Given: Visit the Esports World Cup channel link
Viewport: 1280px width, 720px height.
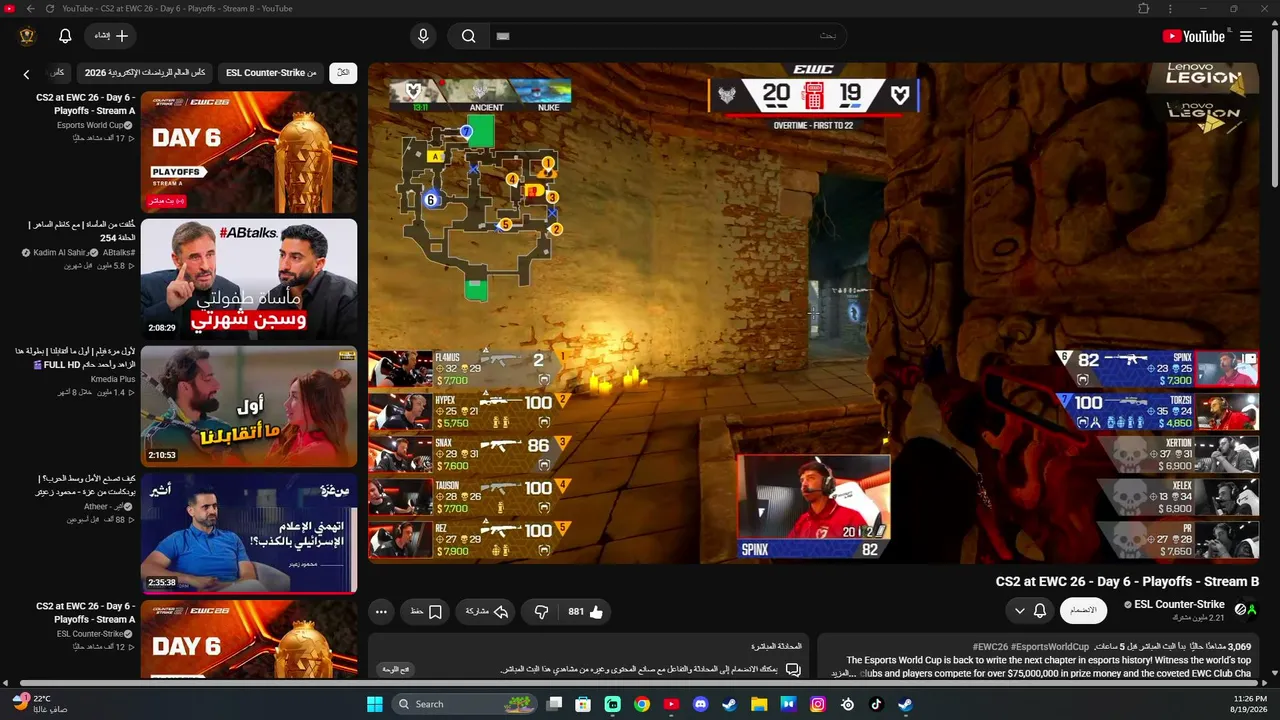Looking at the screenshot, I should click(x=91, y=125).
